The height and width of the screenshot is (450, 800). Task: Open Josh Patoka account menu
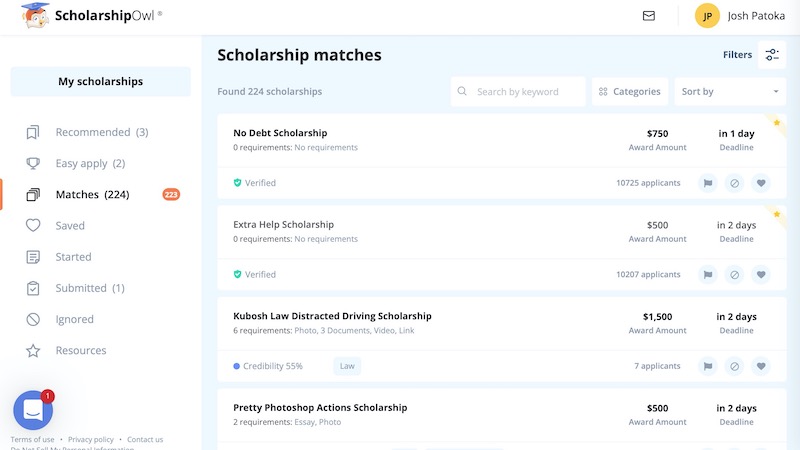pos(737,16)
